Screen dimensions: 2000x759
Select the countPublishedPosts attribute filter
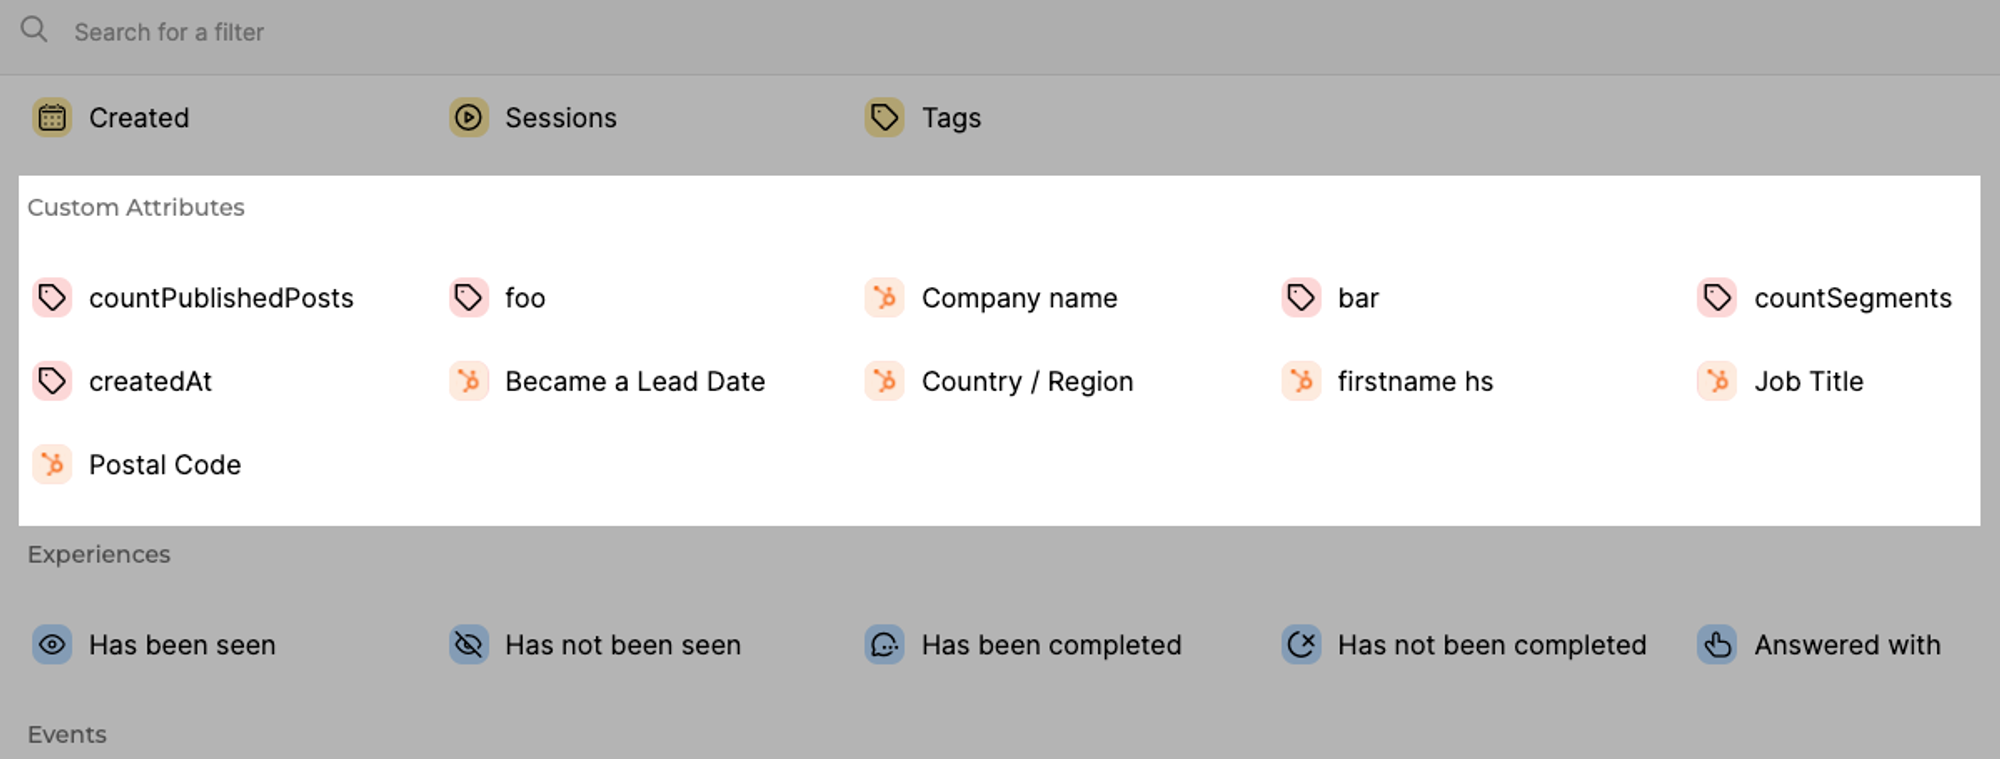[220, 298]
